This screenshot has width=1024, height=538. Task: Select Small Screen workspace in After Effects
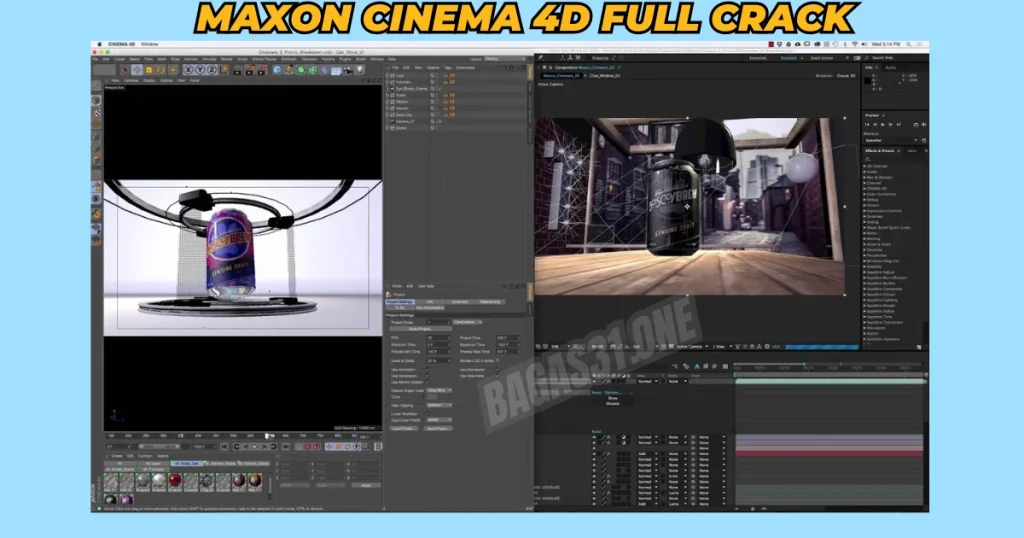click(822, 58)
